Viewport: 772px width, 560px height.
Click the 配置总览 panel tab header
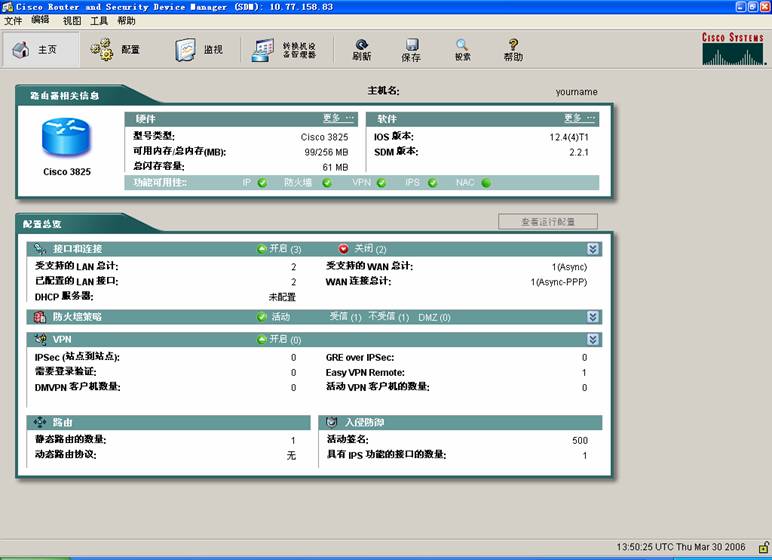coord(42,224)
